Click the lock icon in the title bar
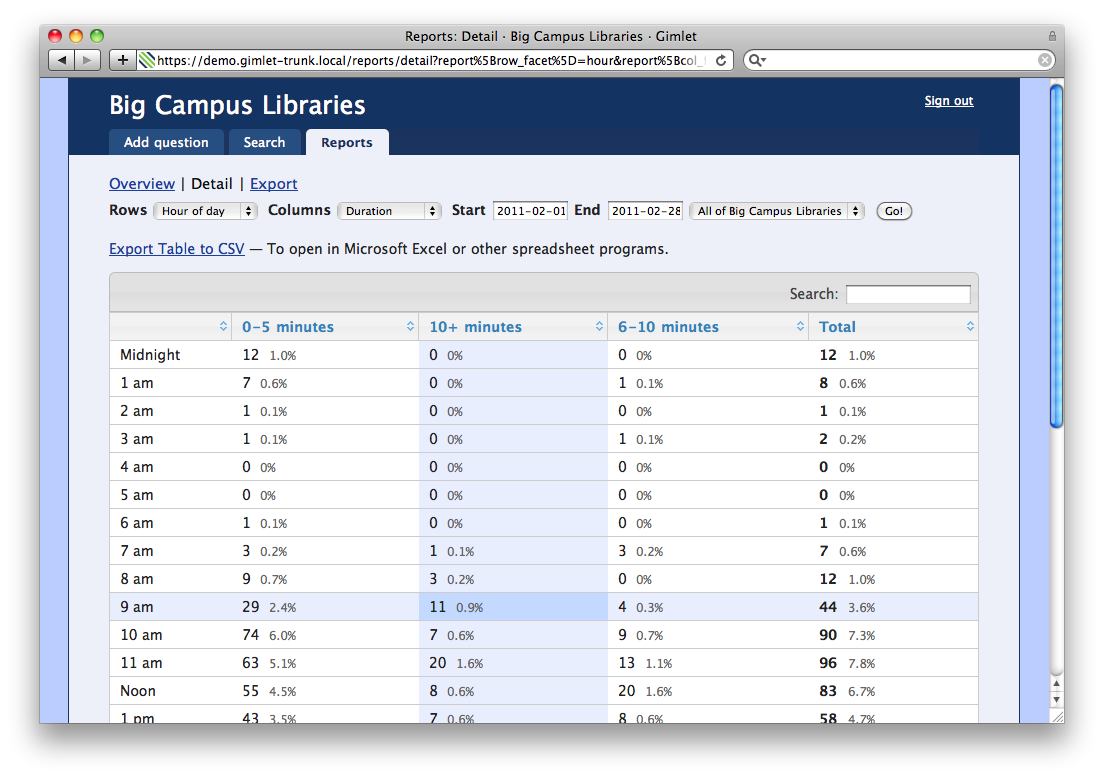This screenshot has width=1104, height=778. [x=1052, y=36]
